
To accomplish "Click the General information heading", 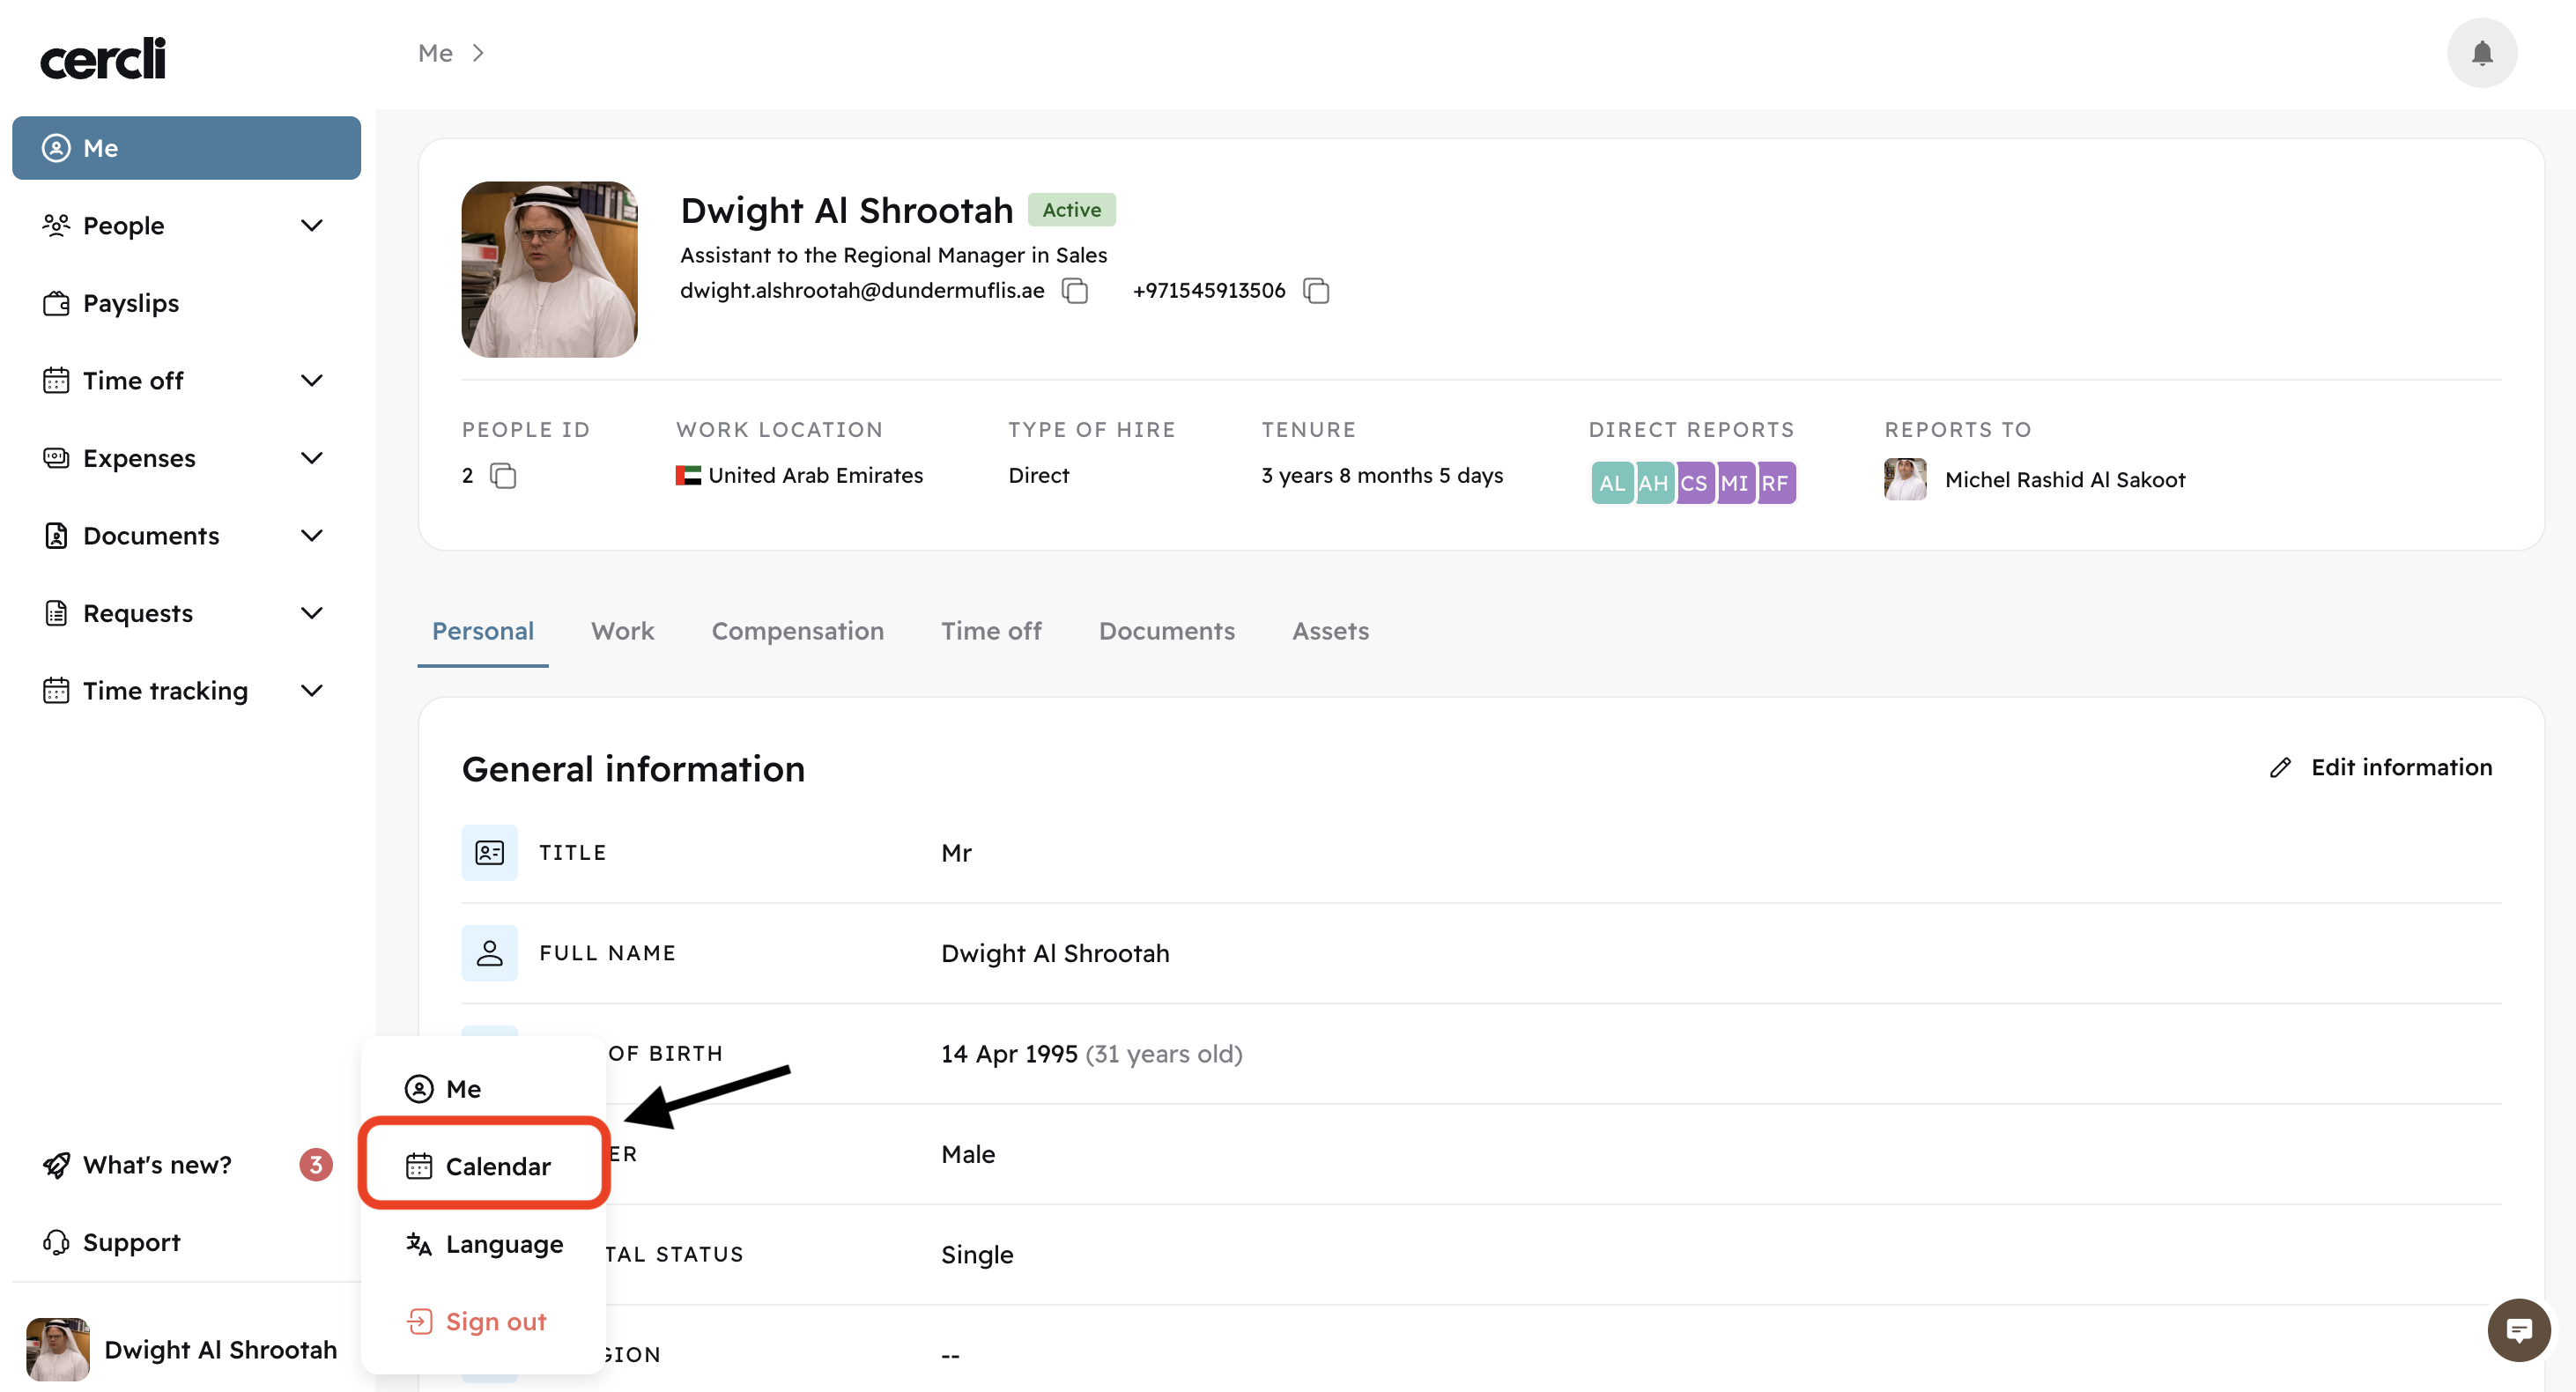I will tap(633, 769).
